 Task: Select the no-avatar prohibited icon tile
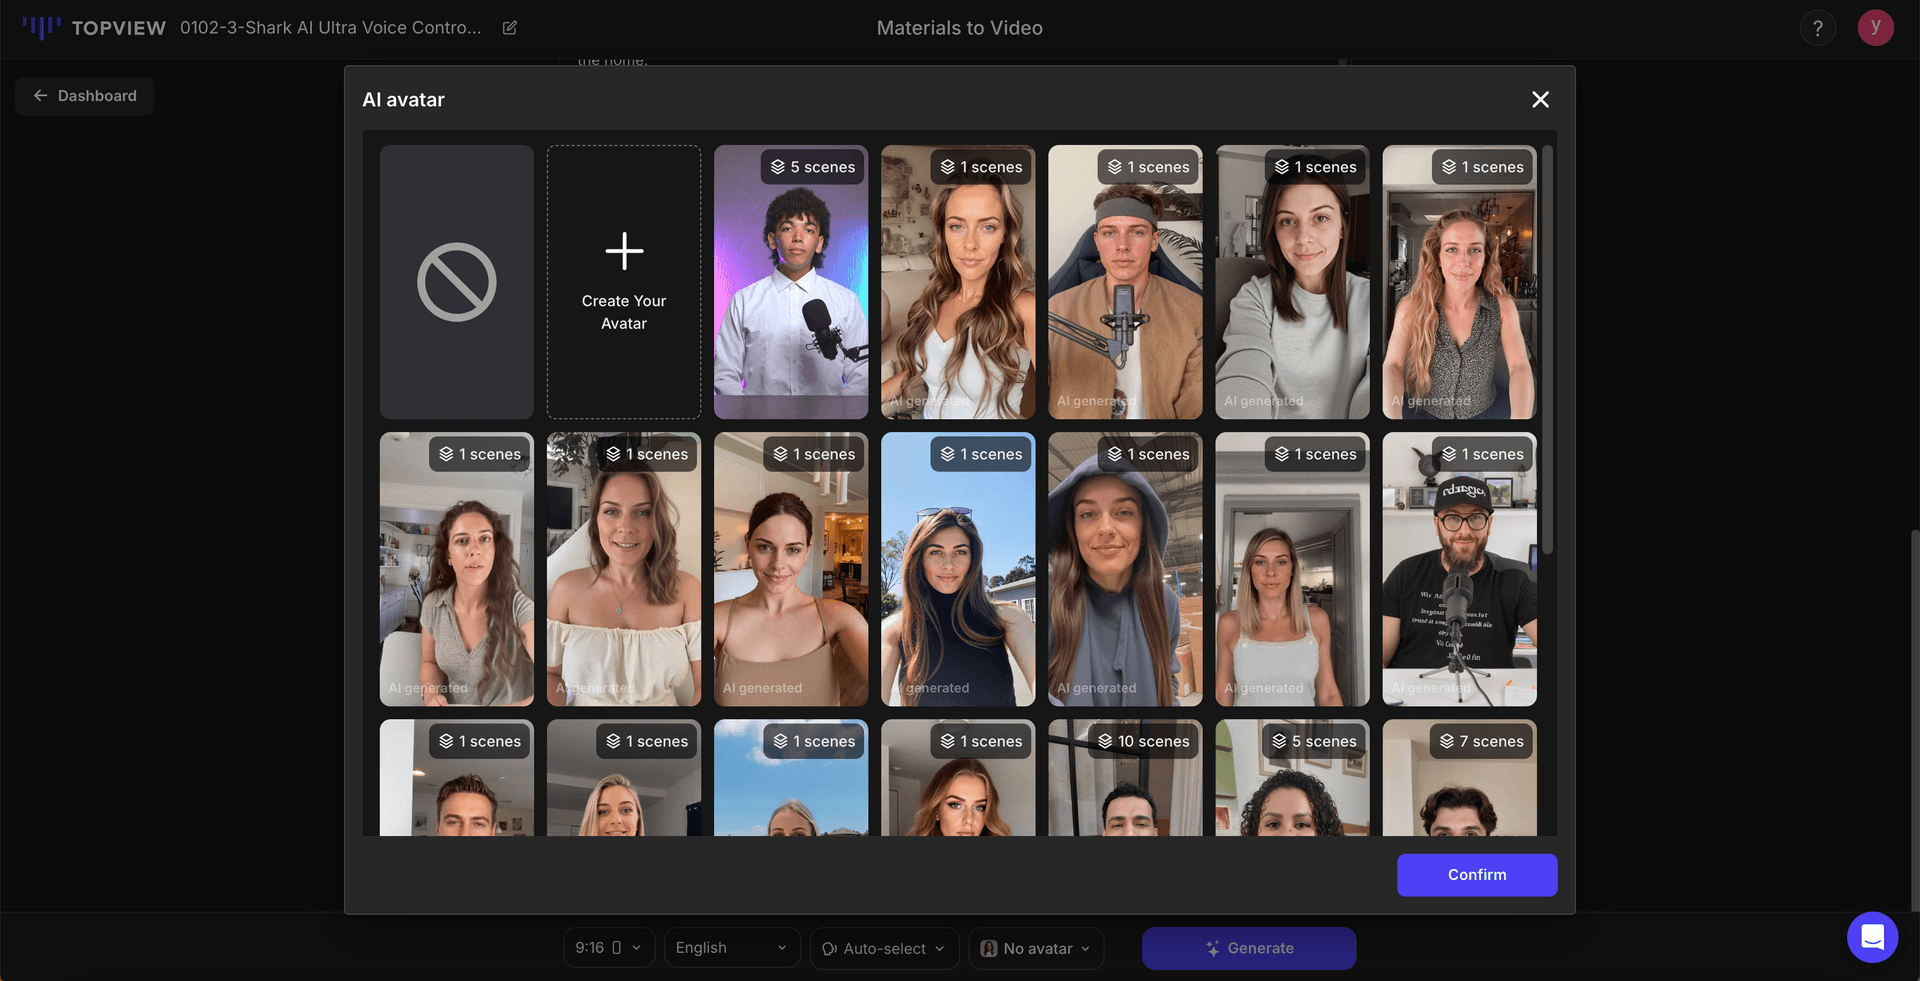point(456,282)
